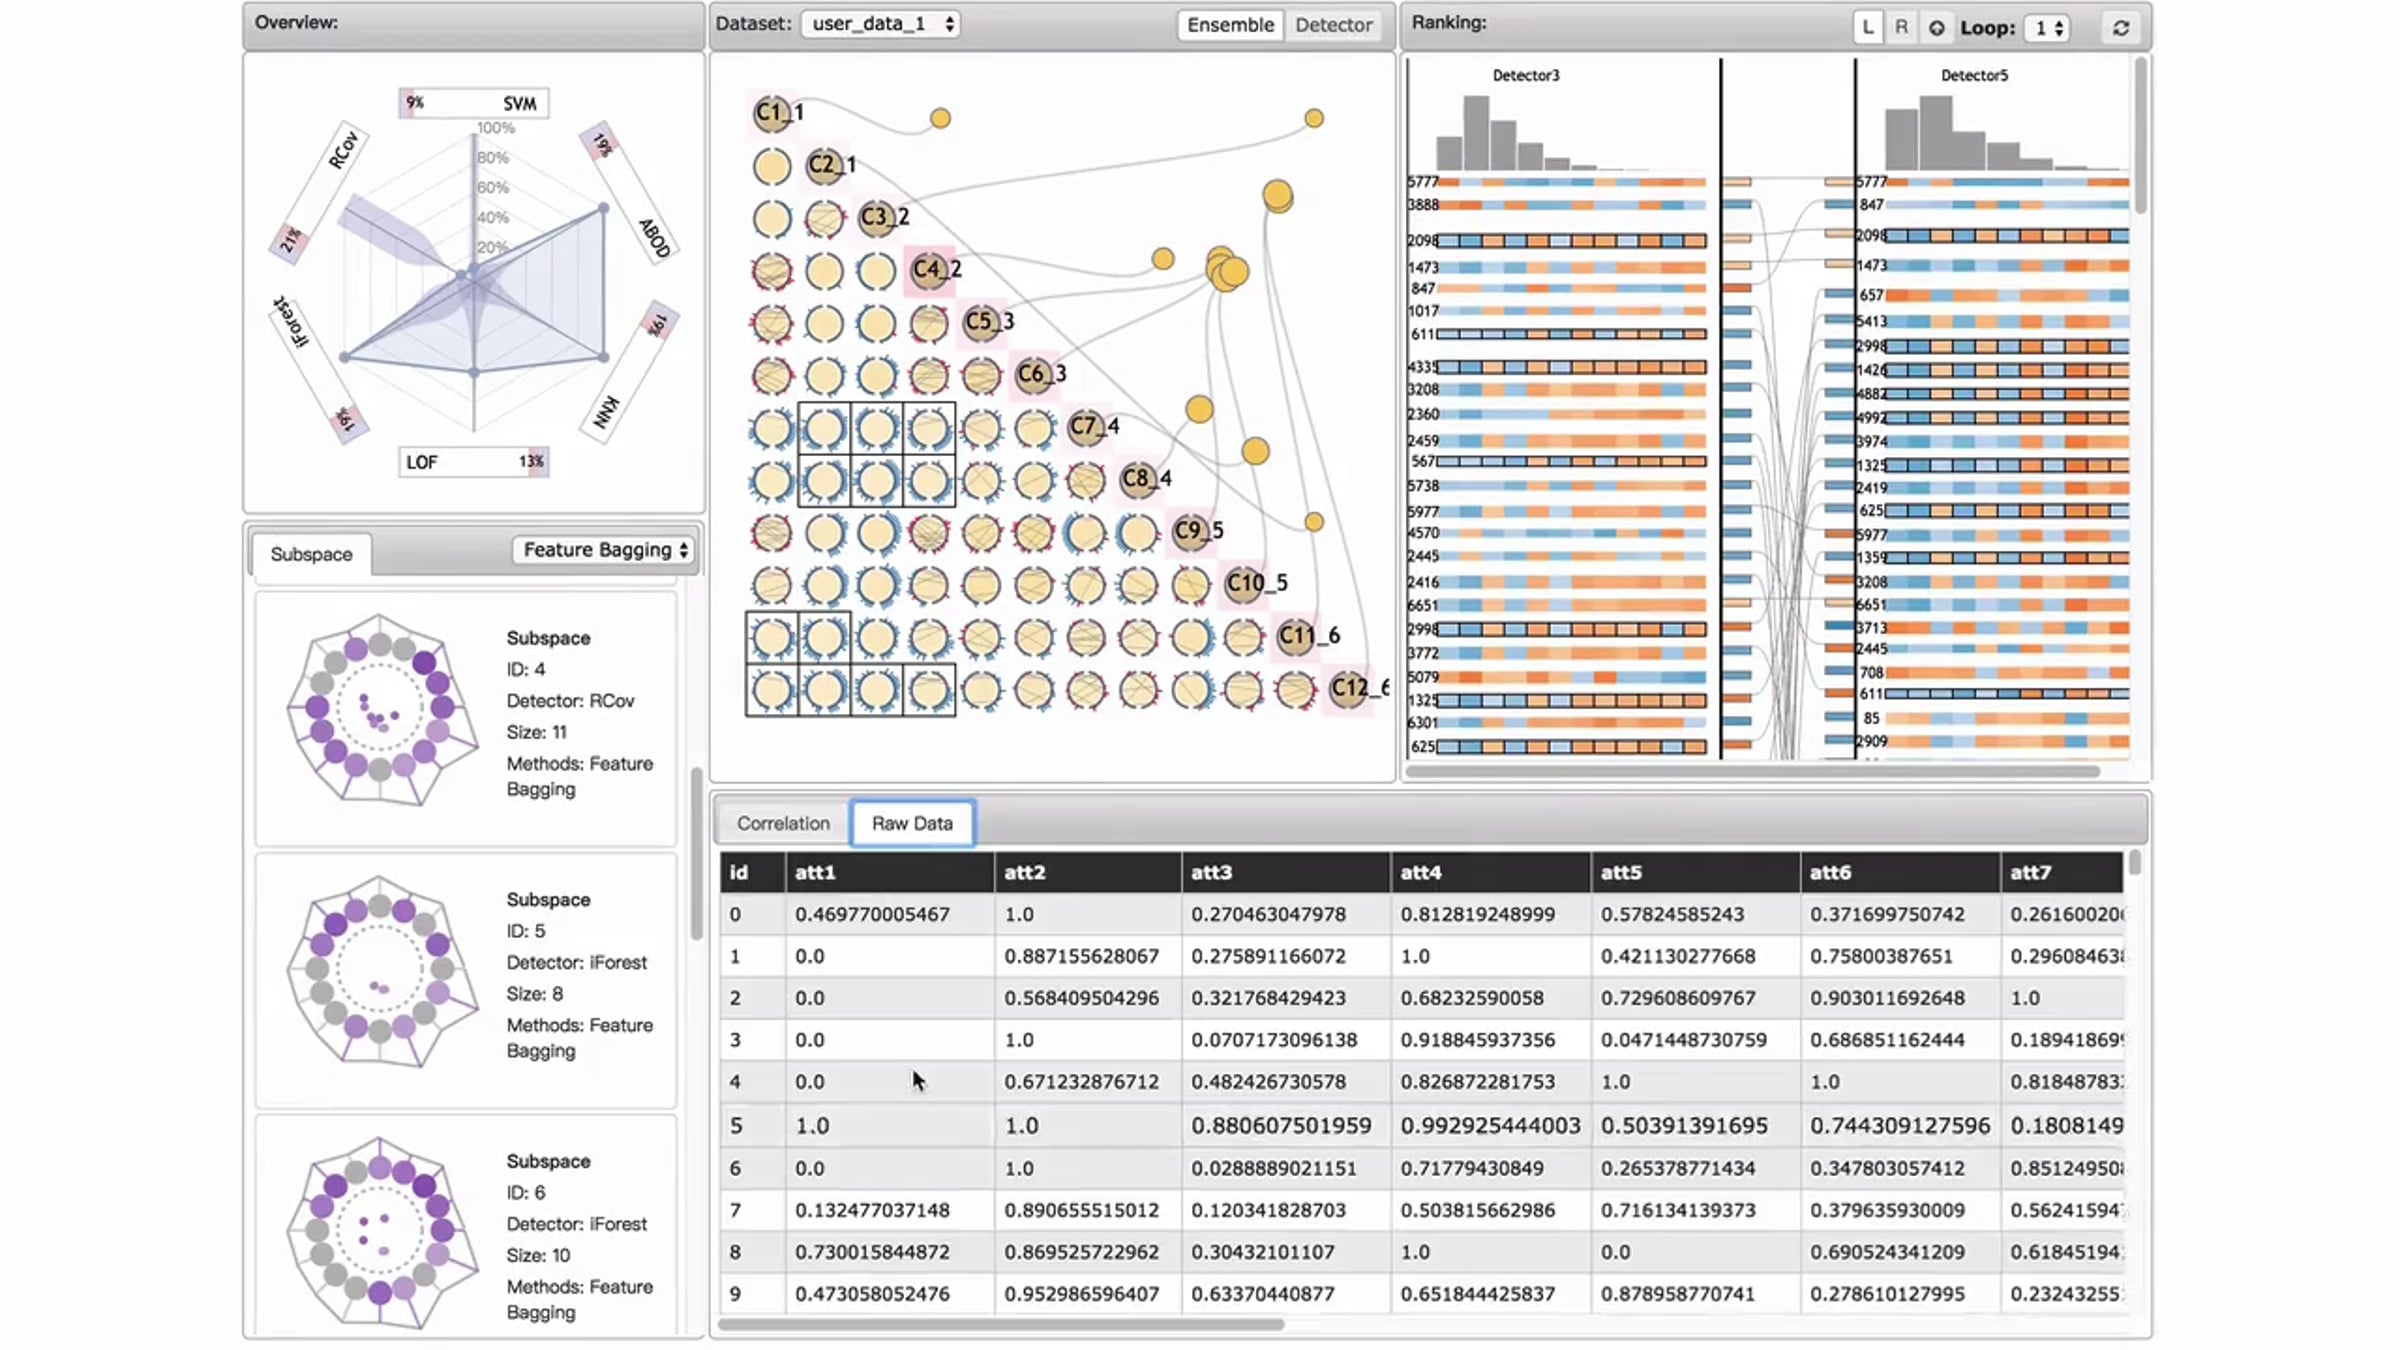
Task: Open the Feature Bagging method dropdown
Action: [604, 550]
